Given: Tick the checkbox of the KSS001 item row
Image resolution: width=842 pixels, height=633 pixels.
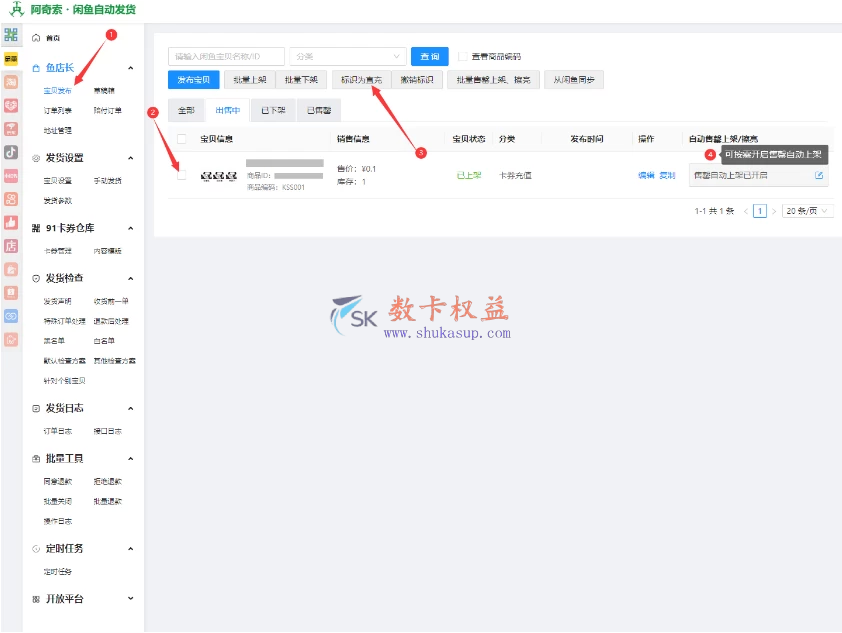Looking at the screenshot, I should click(182, 175).
